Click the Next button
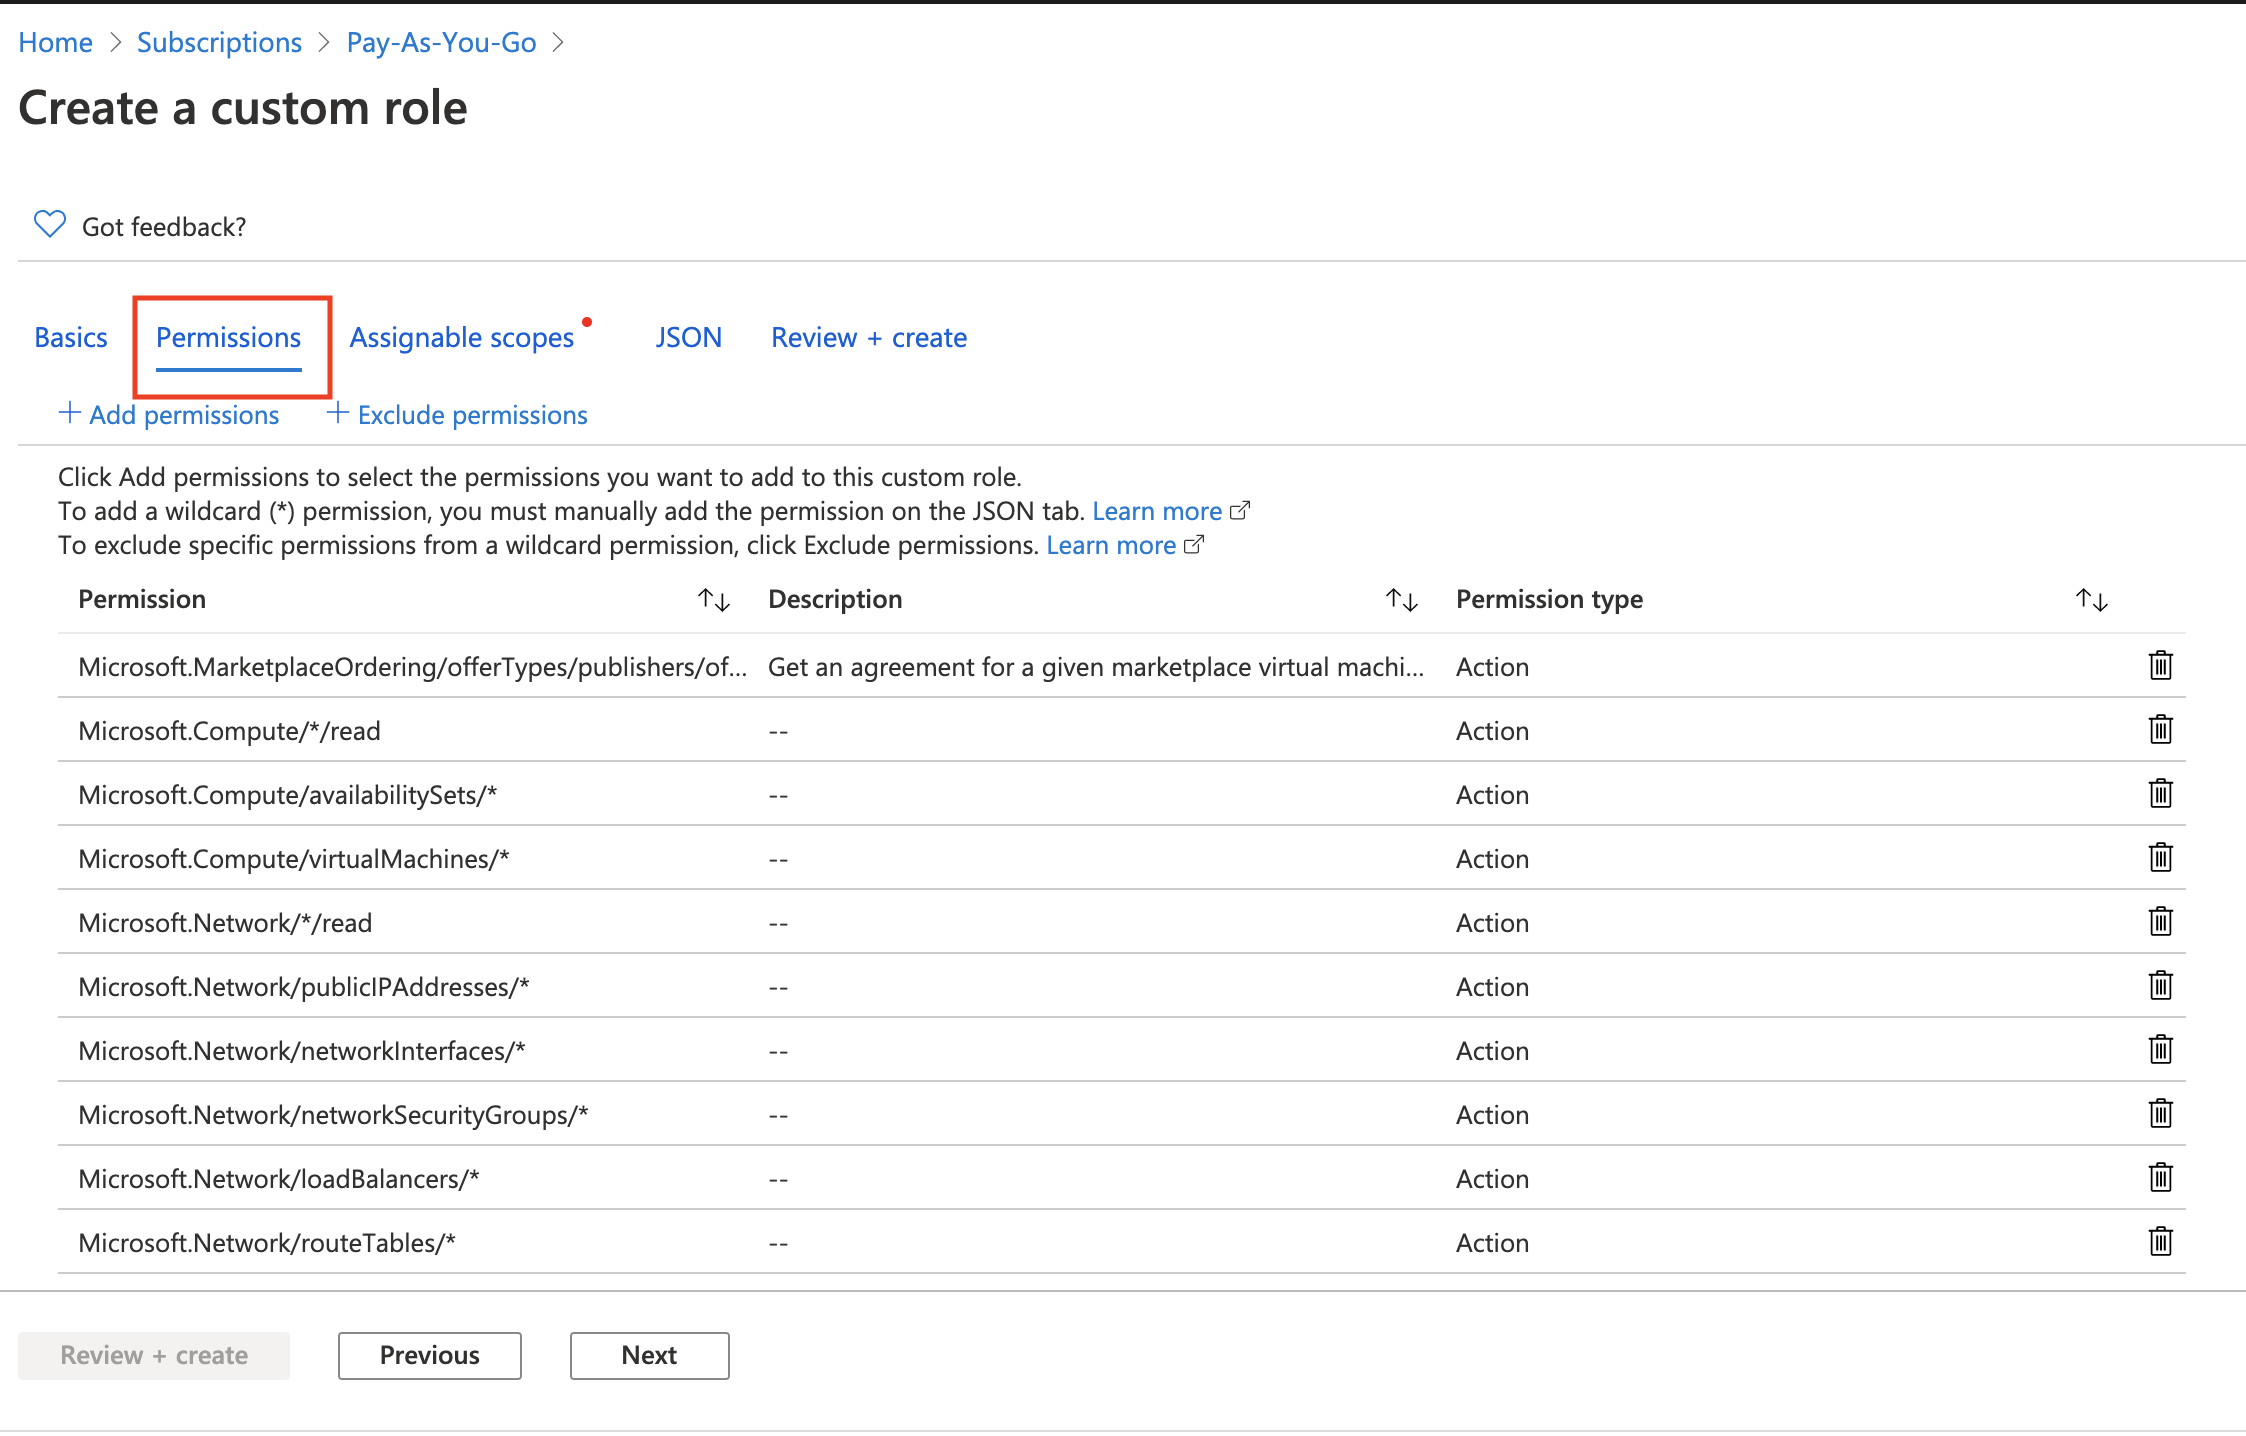The height and width of the screenshot is (1436, 2246). [649, 1355]
